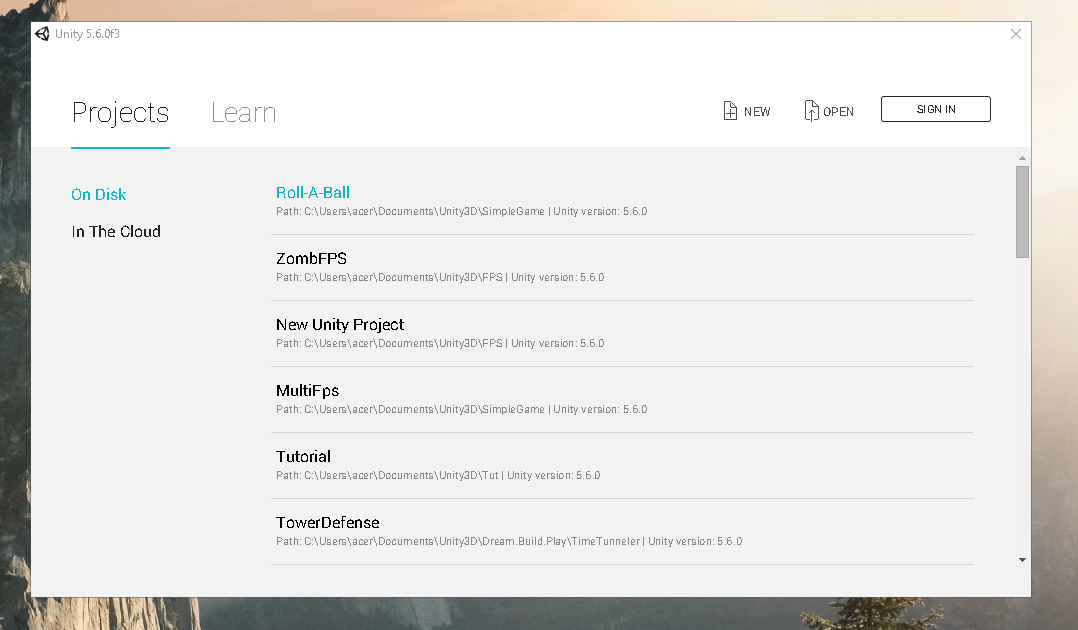Click the TowerDefense path with TimeTunneler

[509, 541]
